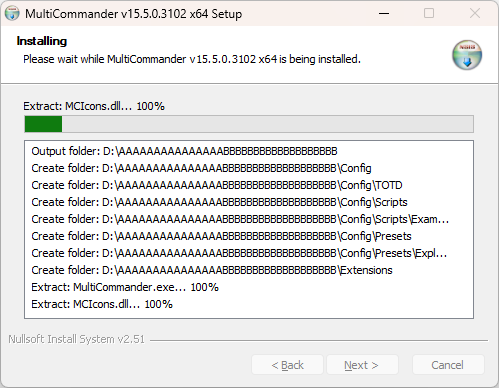499x388 pixels.
Task: Click the < Back button
Action: 287,365
